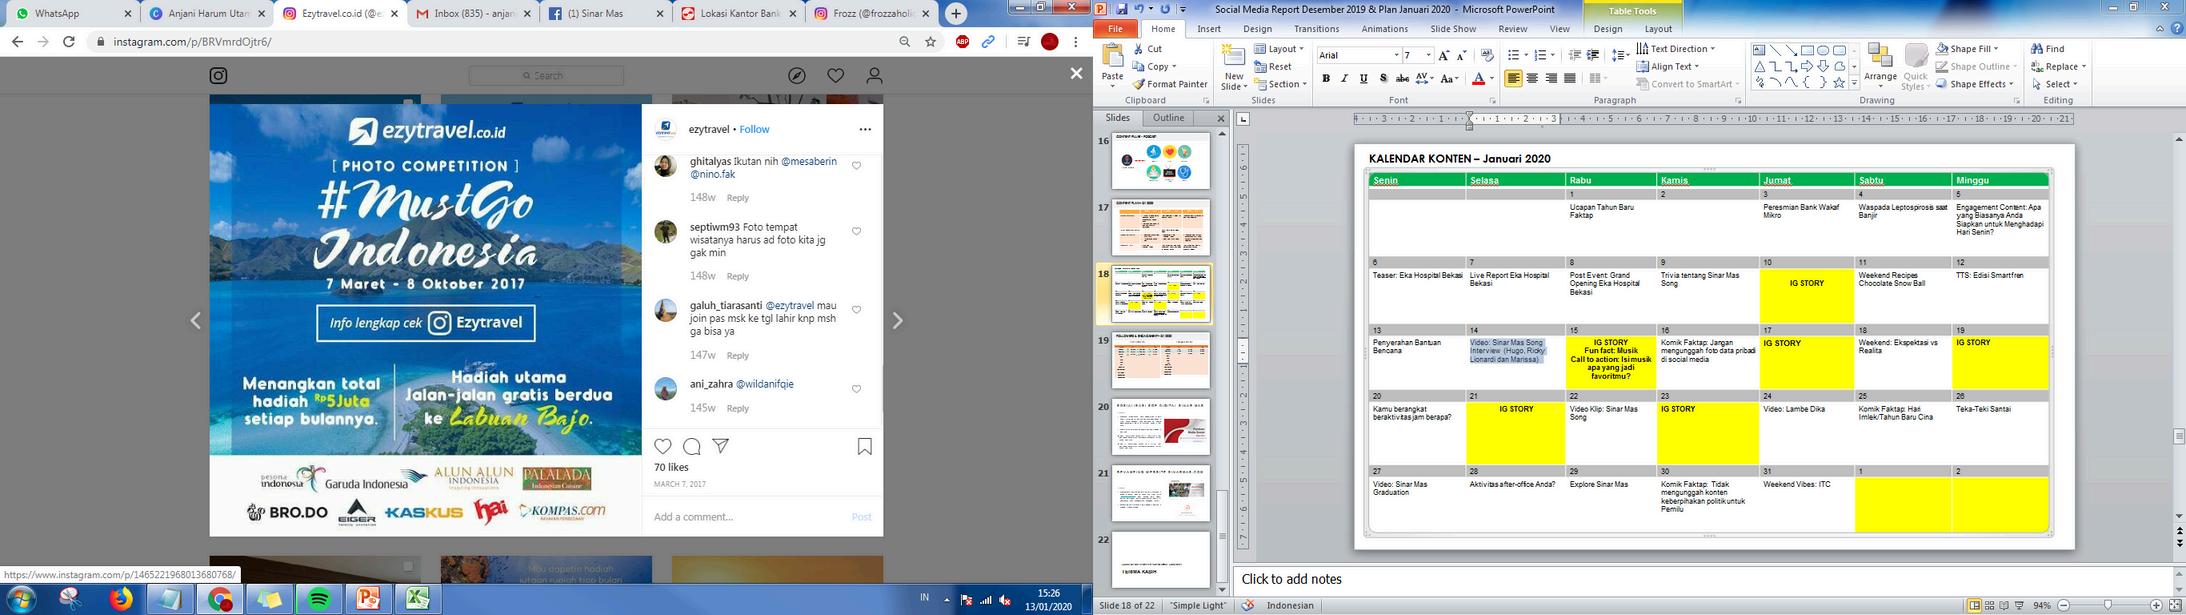2186x615 pixels.
Task: Click the share paper-plane icon under post
Action: (x=720, y=446)
